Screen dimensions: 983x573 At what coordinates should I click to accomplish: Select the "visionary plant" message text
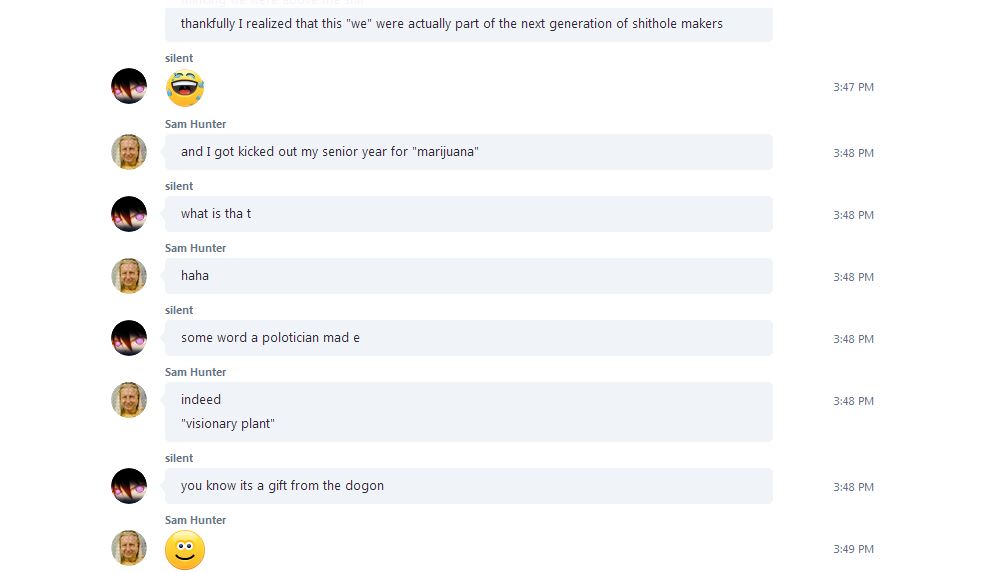tap(228, 424)
